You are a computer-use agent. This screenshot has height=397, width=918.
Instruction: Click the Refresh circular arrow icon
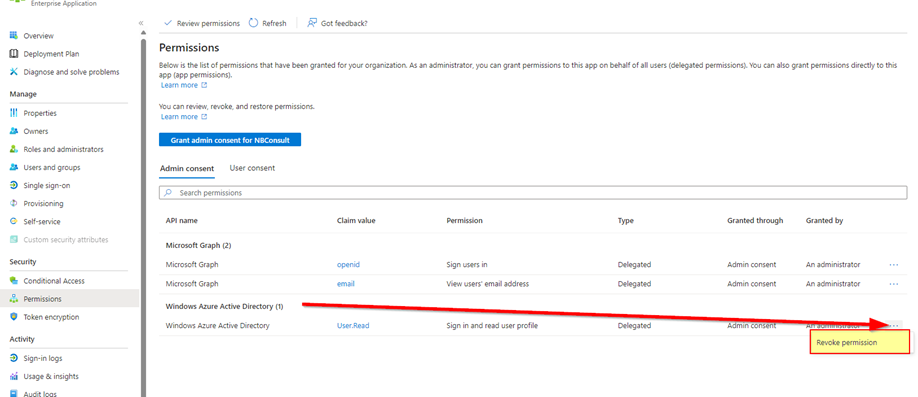point(254,23)
